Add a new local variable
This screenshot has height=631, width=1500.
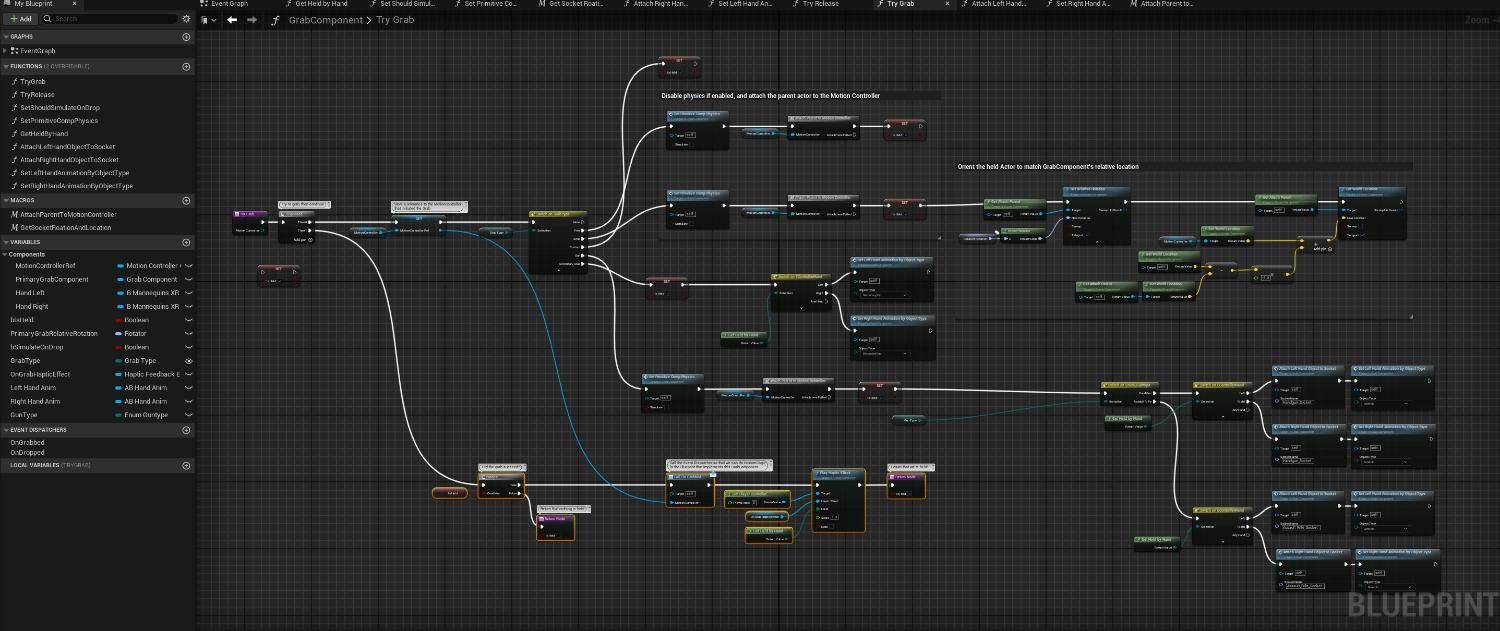[x=186, y=465]
